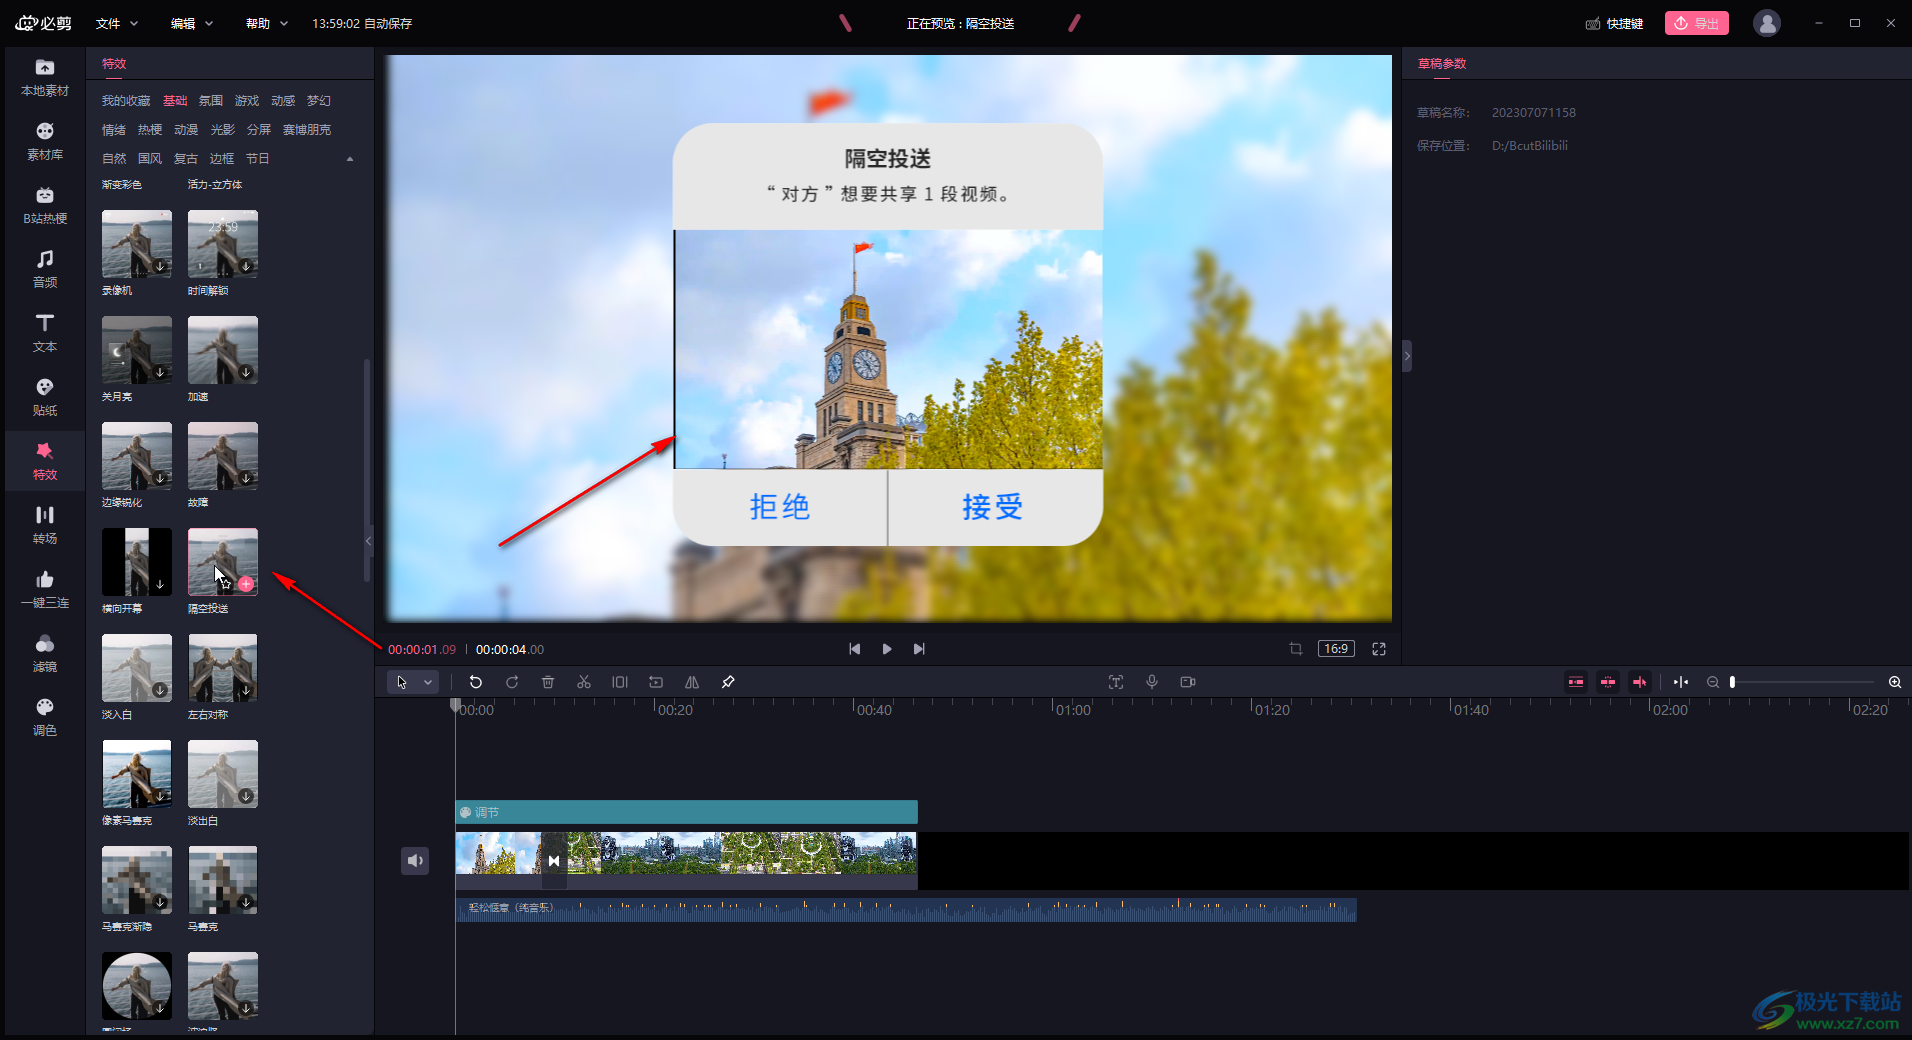The width and height of the screenshot is (1912, 1040).
Task: Select the 赛博朋克 effect category
Action: (x=307, y=130)
